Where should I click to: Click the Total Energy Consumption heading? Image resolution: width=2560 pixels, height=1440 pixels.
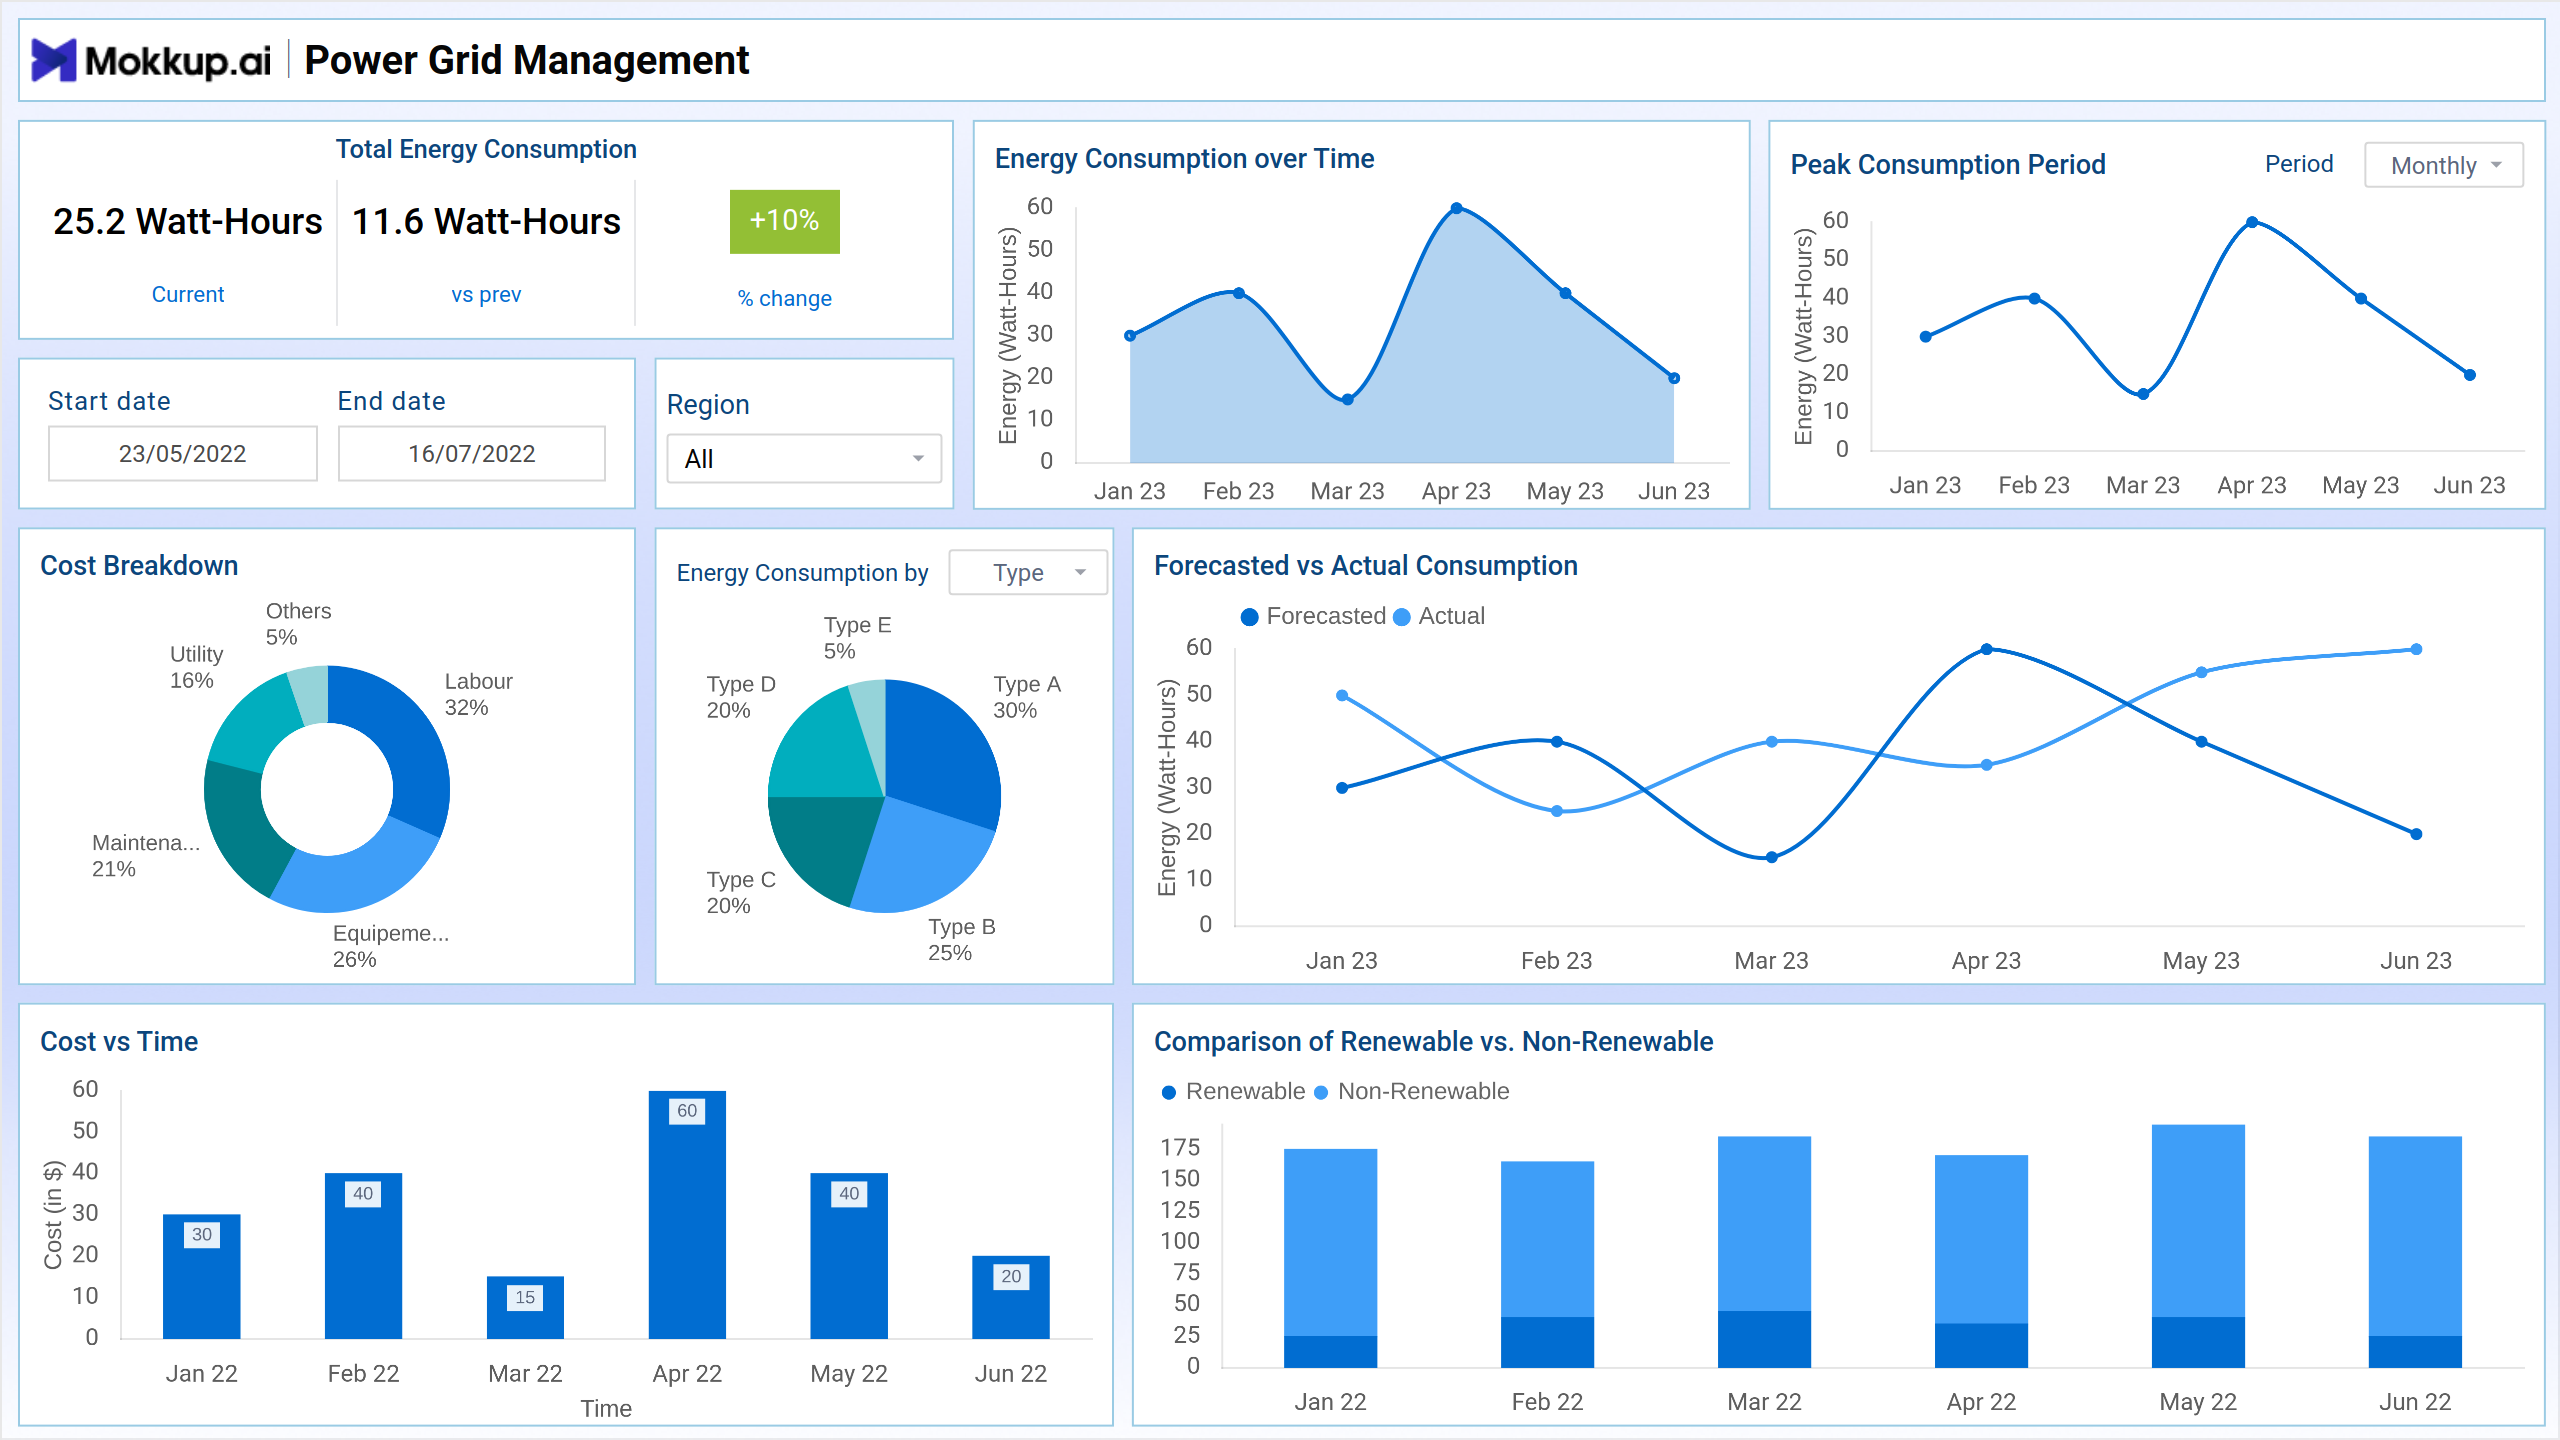486,149
